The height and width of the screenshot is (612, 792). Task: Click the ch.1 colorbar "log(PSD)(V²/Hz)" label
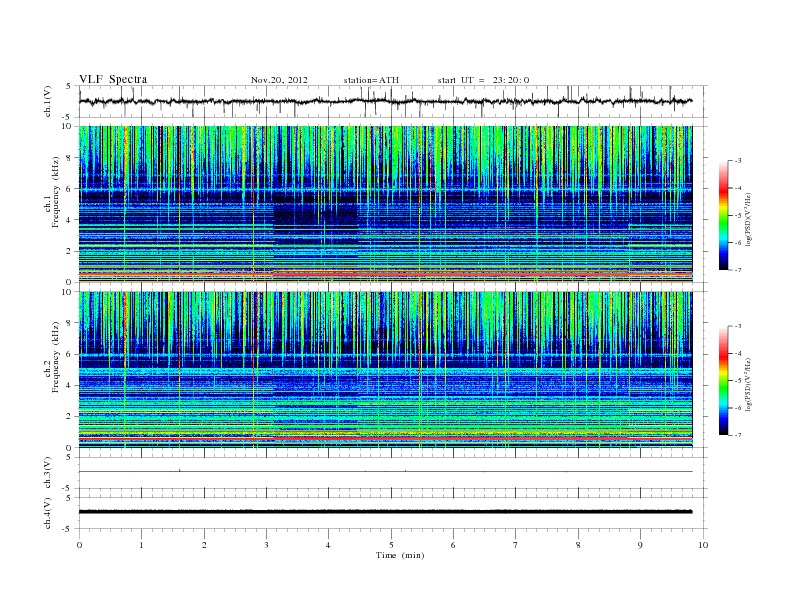pos(748,220)
